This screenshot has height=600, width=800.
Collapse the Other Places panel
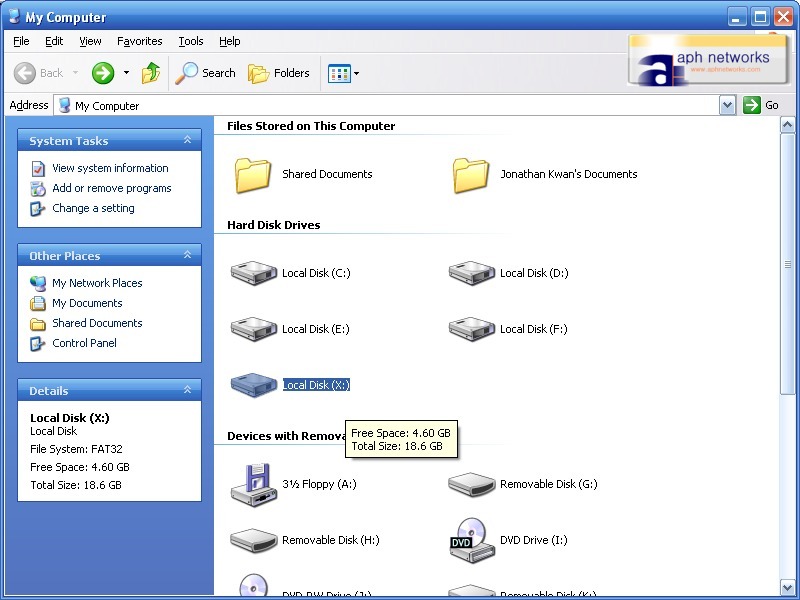pos(187,256)
